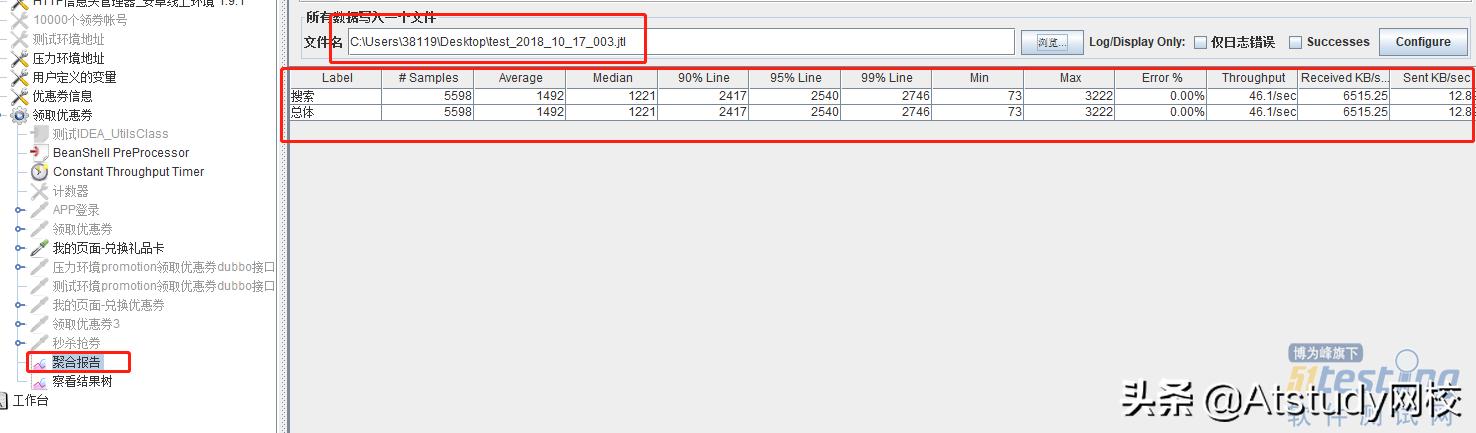Sort by # Samples column header
The image size is (1476, 433).
428,78
